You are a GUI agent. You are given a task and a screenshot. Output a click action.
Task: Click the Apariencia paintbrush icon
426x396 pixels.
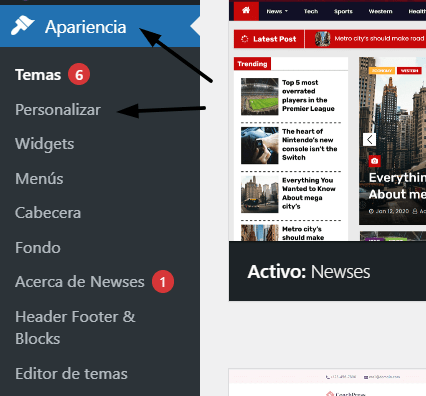click(22, 26)
